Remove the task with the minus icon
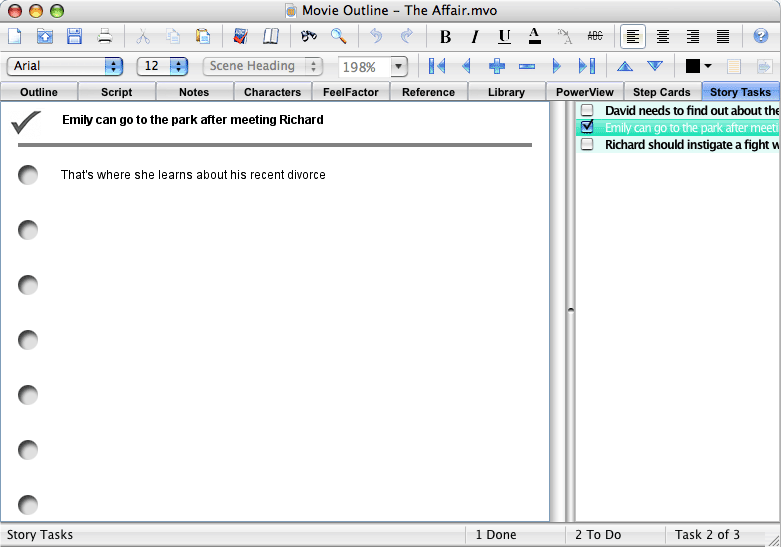The height and width of the screenshot is (547, 781). pos(526,66)
